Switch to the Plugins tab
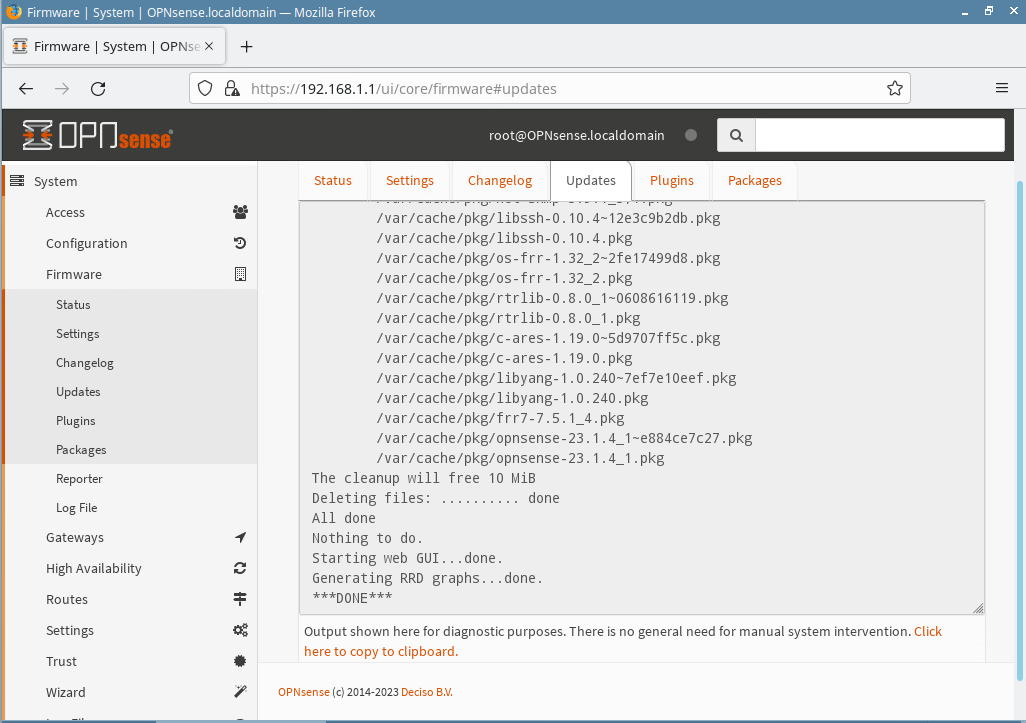 click(671, 180)
